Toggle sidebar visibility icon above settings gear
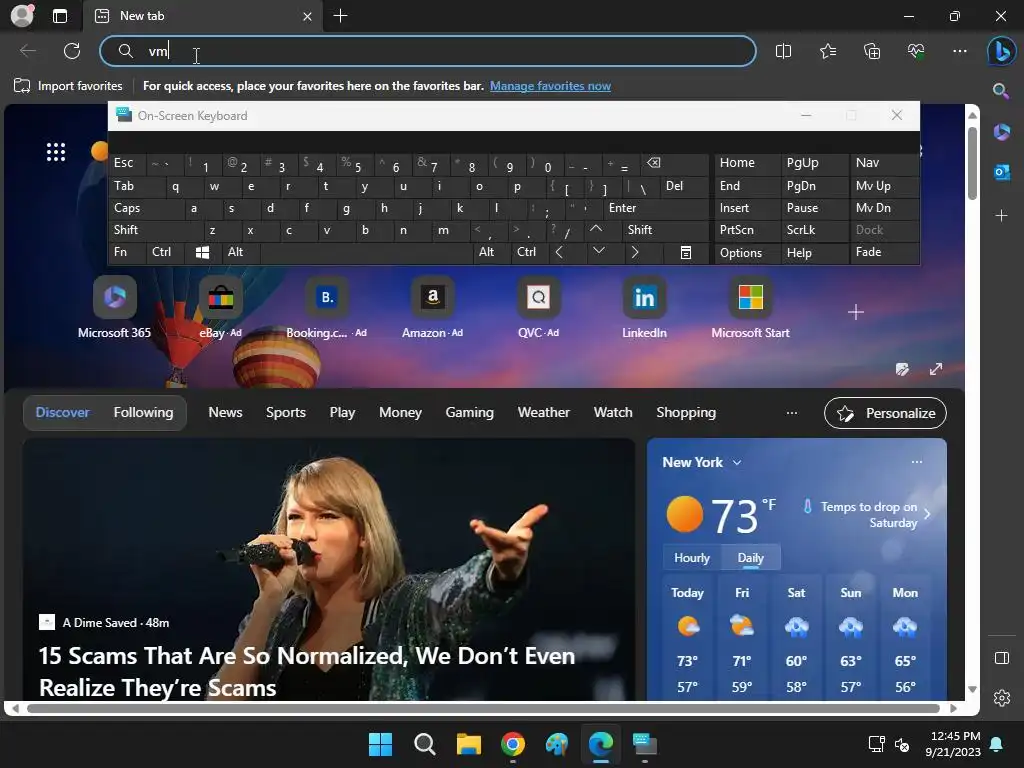This screenshot has height=768, width=1024. point(1001,658)
